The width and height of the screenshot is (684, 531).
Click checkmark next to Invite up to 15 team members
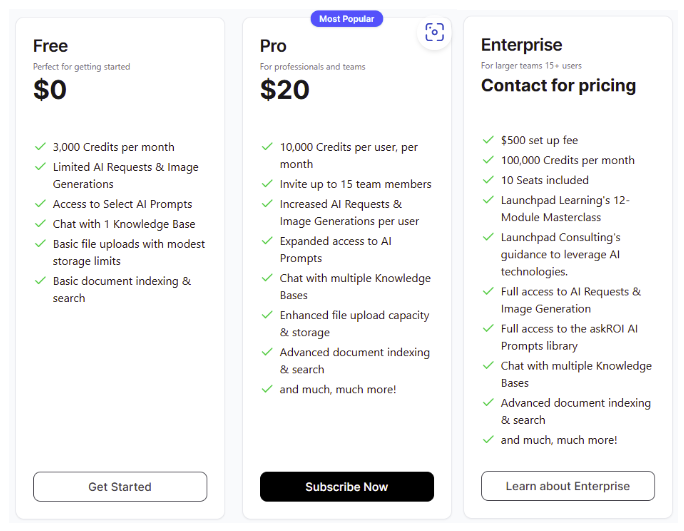pyautogui.click(x=267, y=184)
